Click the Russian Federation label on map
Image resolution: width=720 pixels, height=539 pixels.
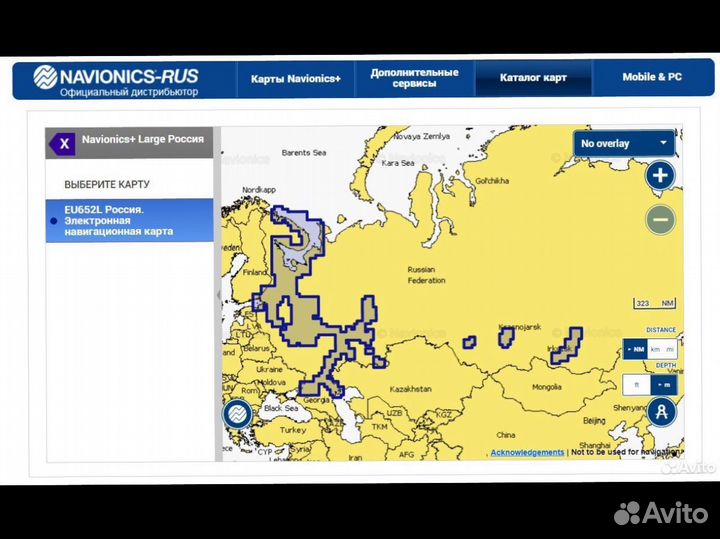tap(426, 275)
